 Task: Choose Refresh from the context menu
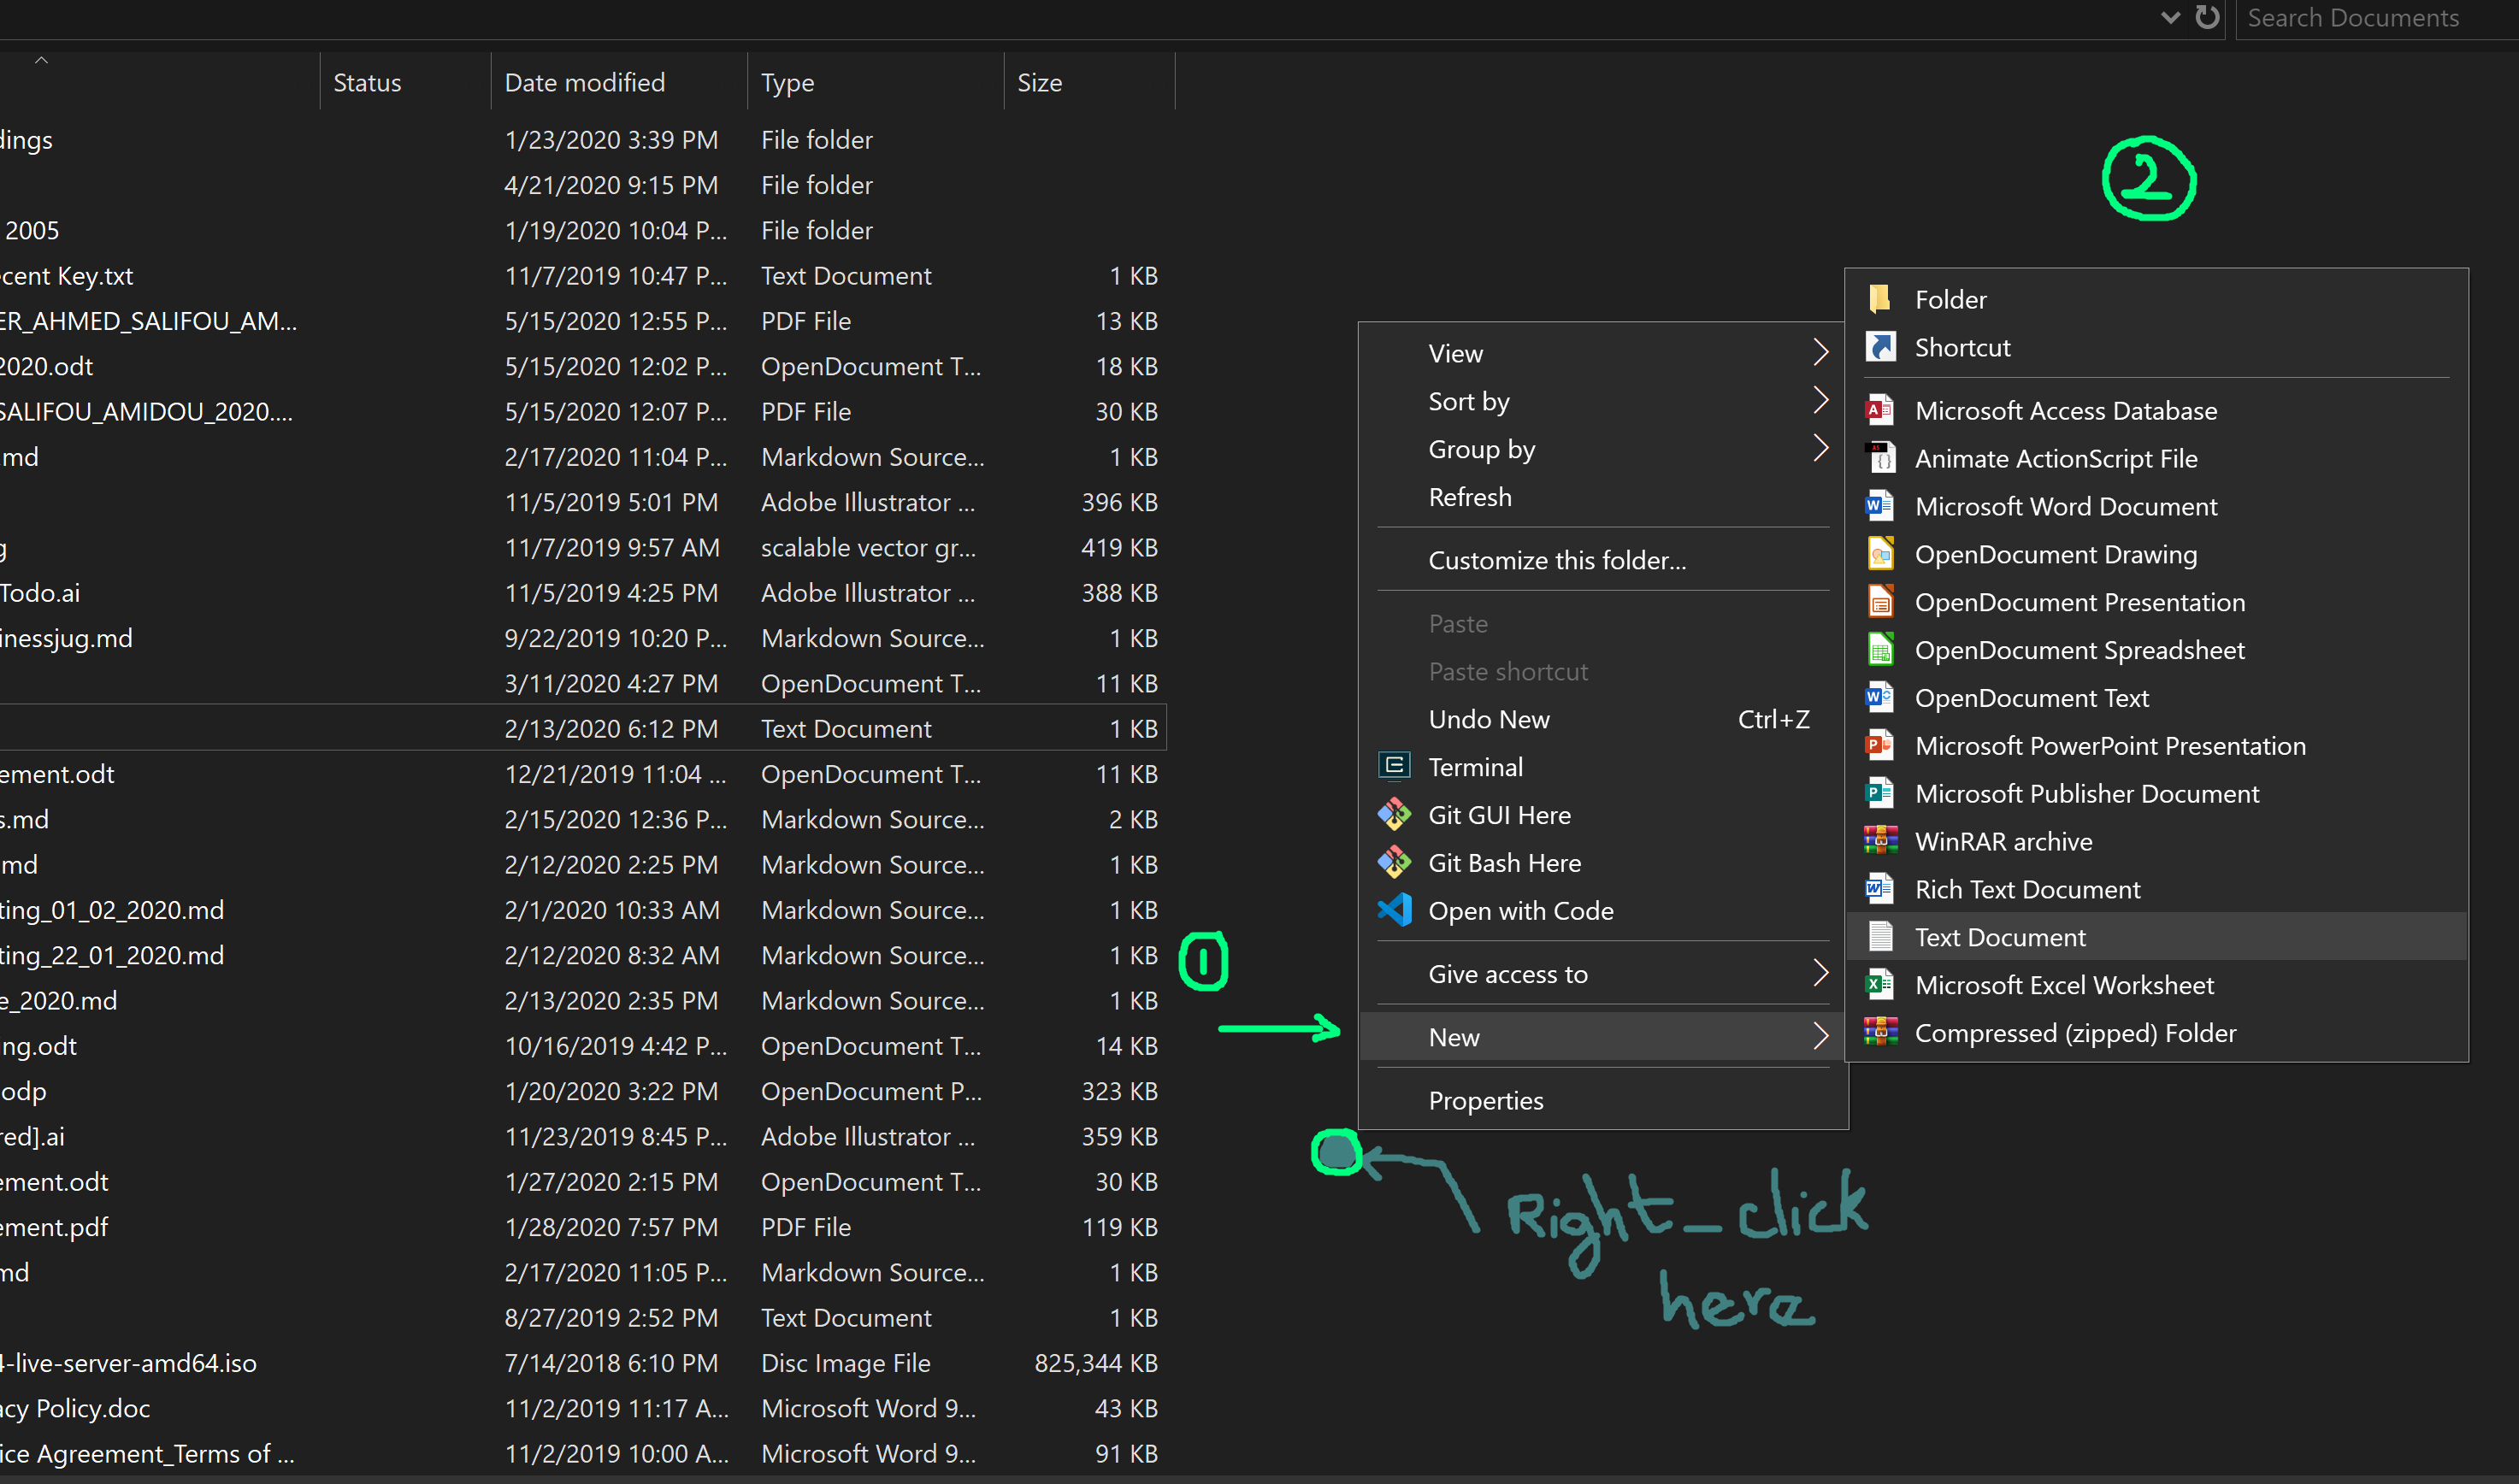1603,497
